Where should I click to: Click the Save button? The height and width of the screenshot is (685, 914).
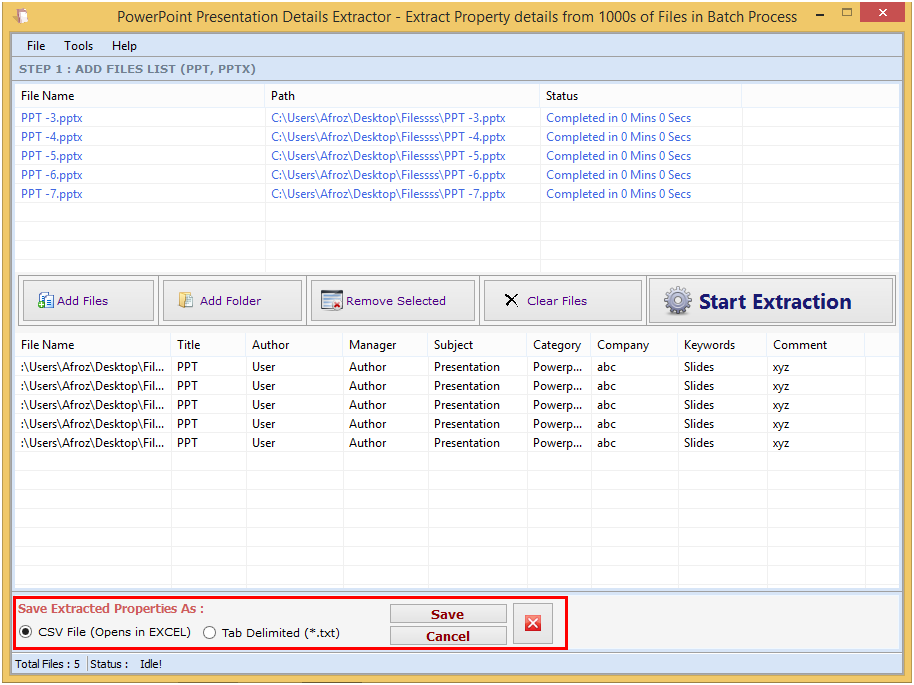[x=448, y=614]
